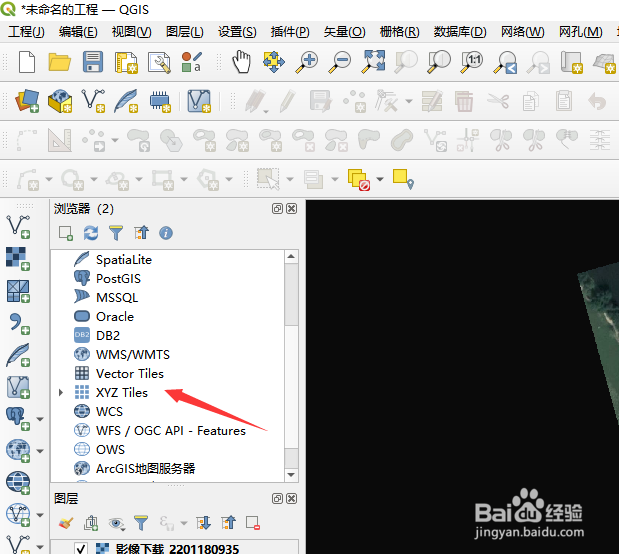Select WFS / OGC API - Features item
This screenshot has width=619, height=554.
[171, 431]
